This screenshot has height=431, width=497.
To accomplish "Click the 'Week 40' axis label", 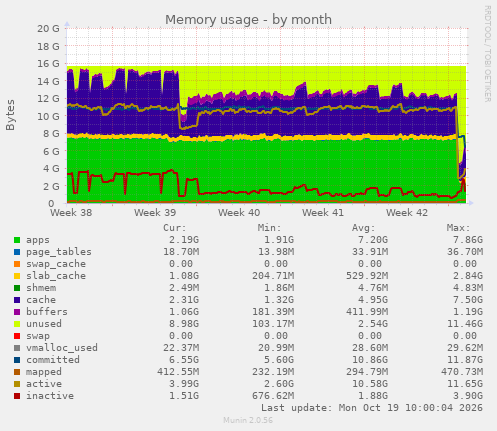I will coord(239,213).
